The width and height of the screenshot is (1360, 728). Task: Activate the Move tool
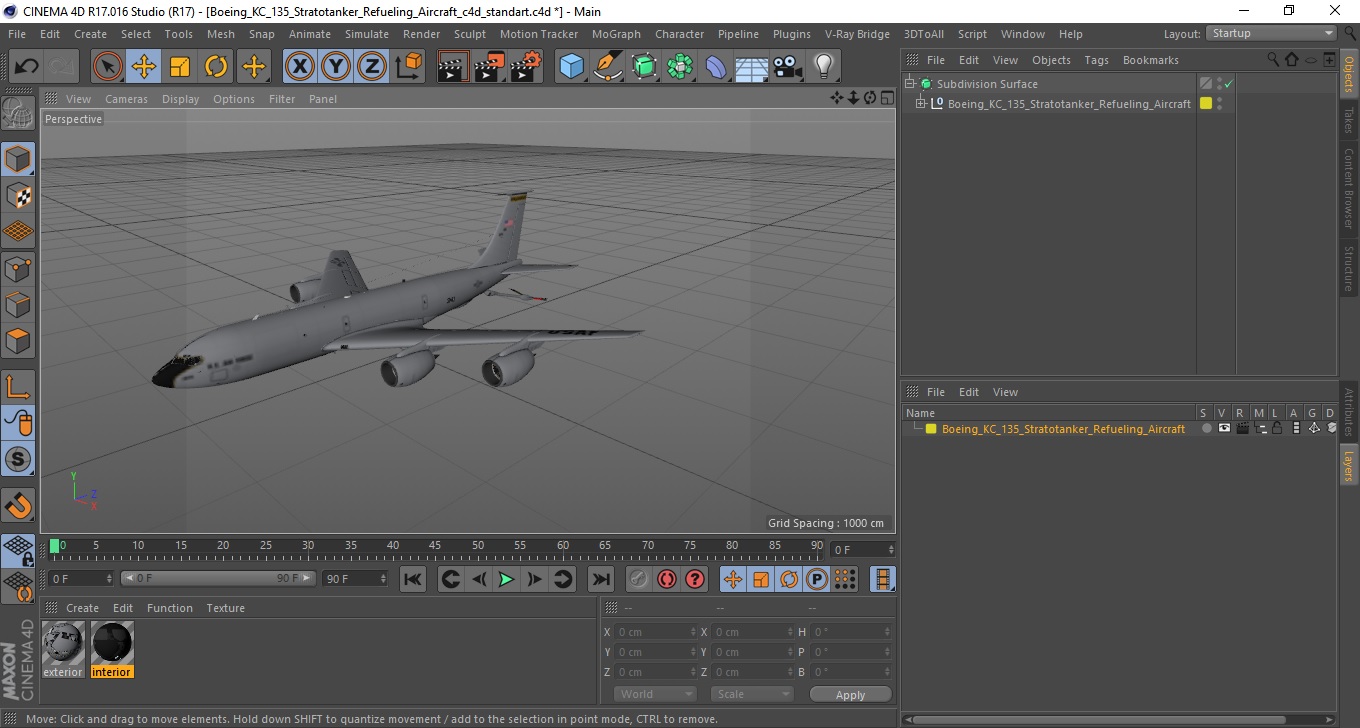tap(144, 67)
